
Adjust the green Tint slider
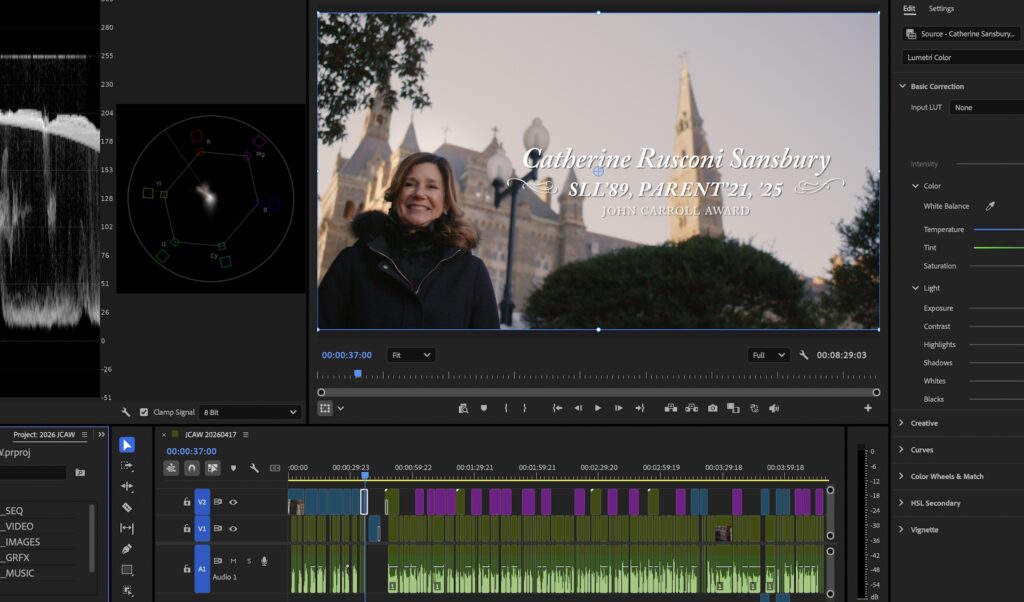click(999, 248)
